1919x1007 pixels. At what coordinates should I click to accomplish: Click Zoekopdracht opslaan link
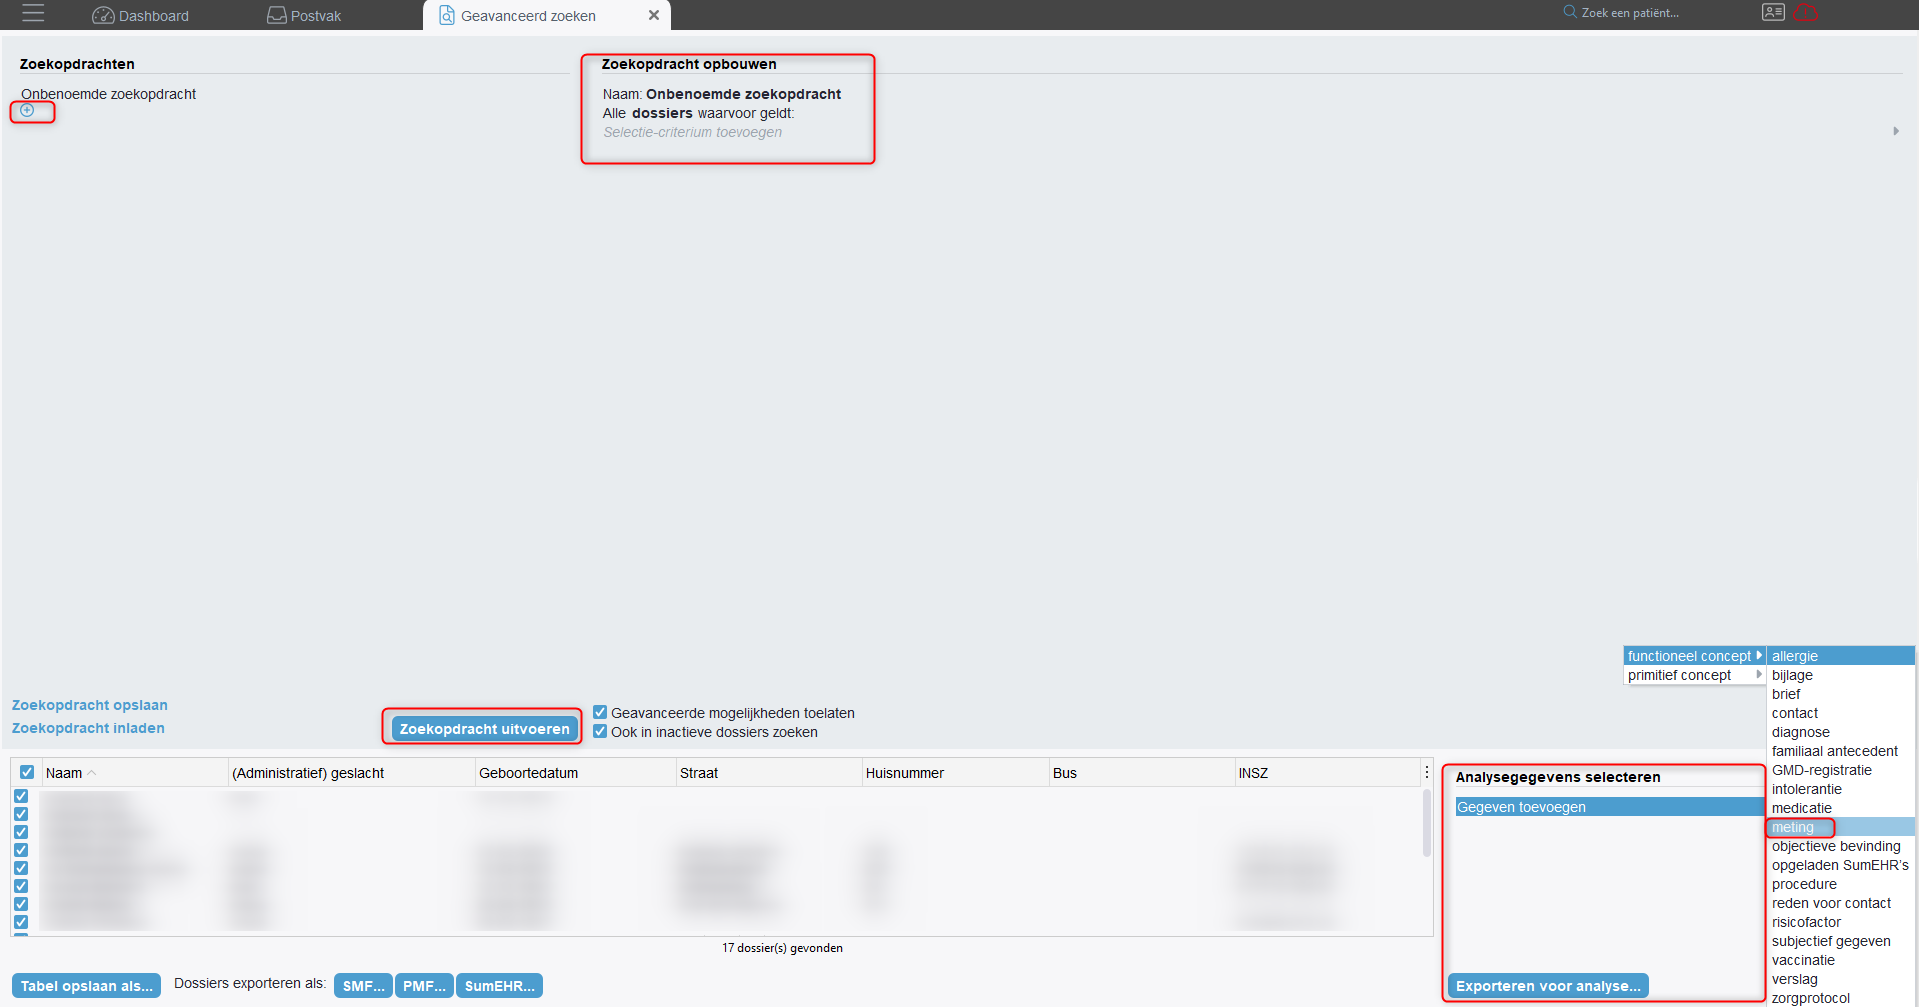point(90,705)
